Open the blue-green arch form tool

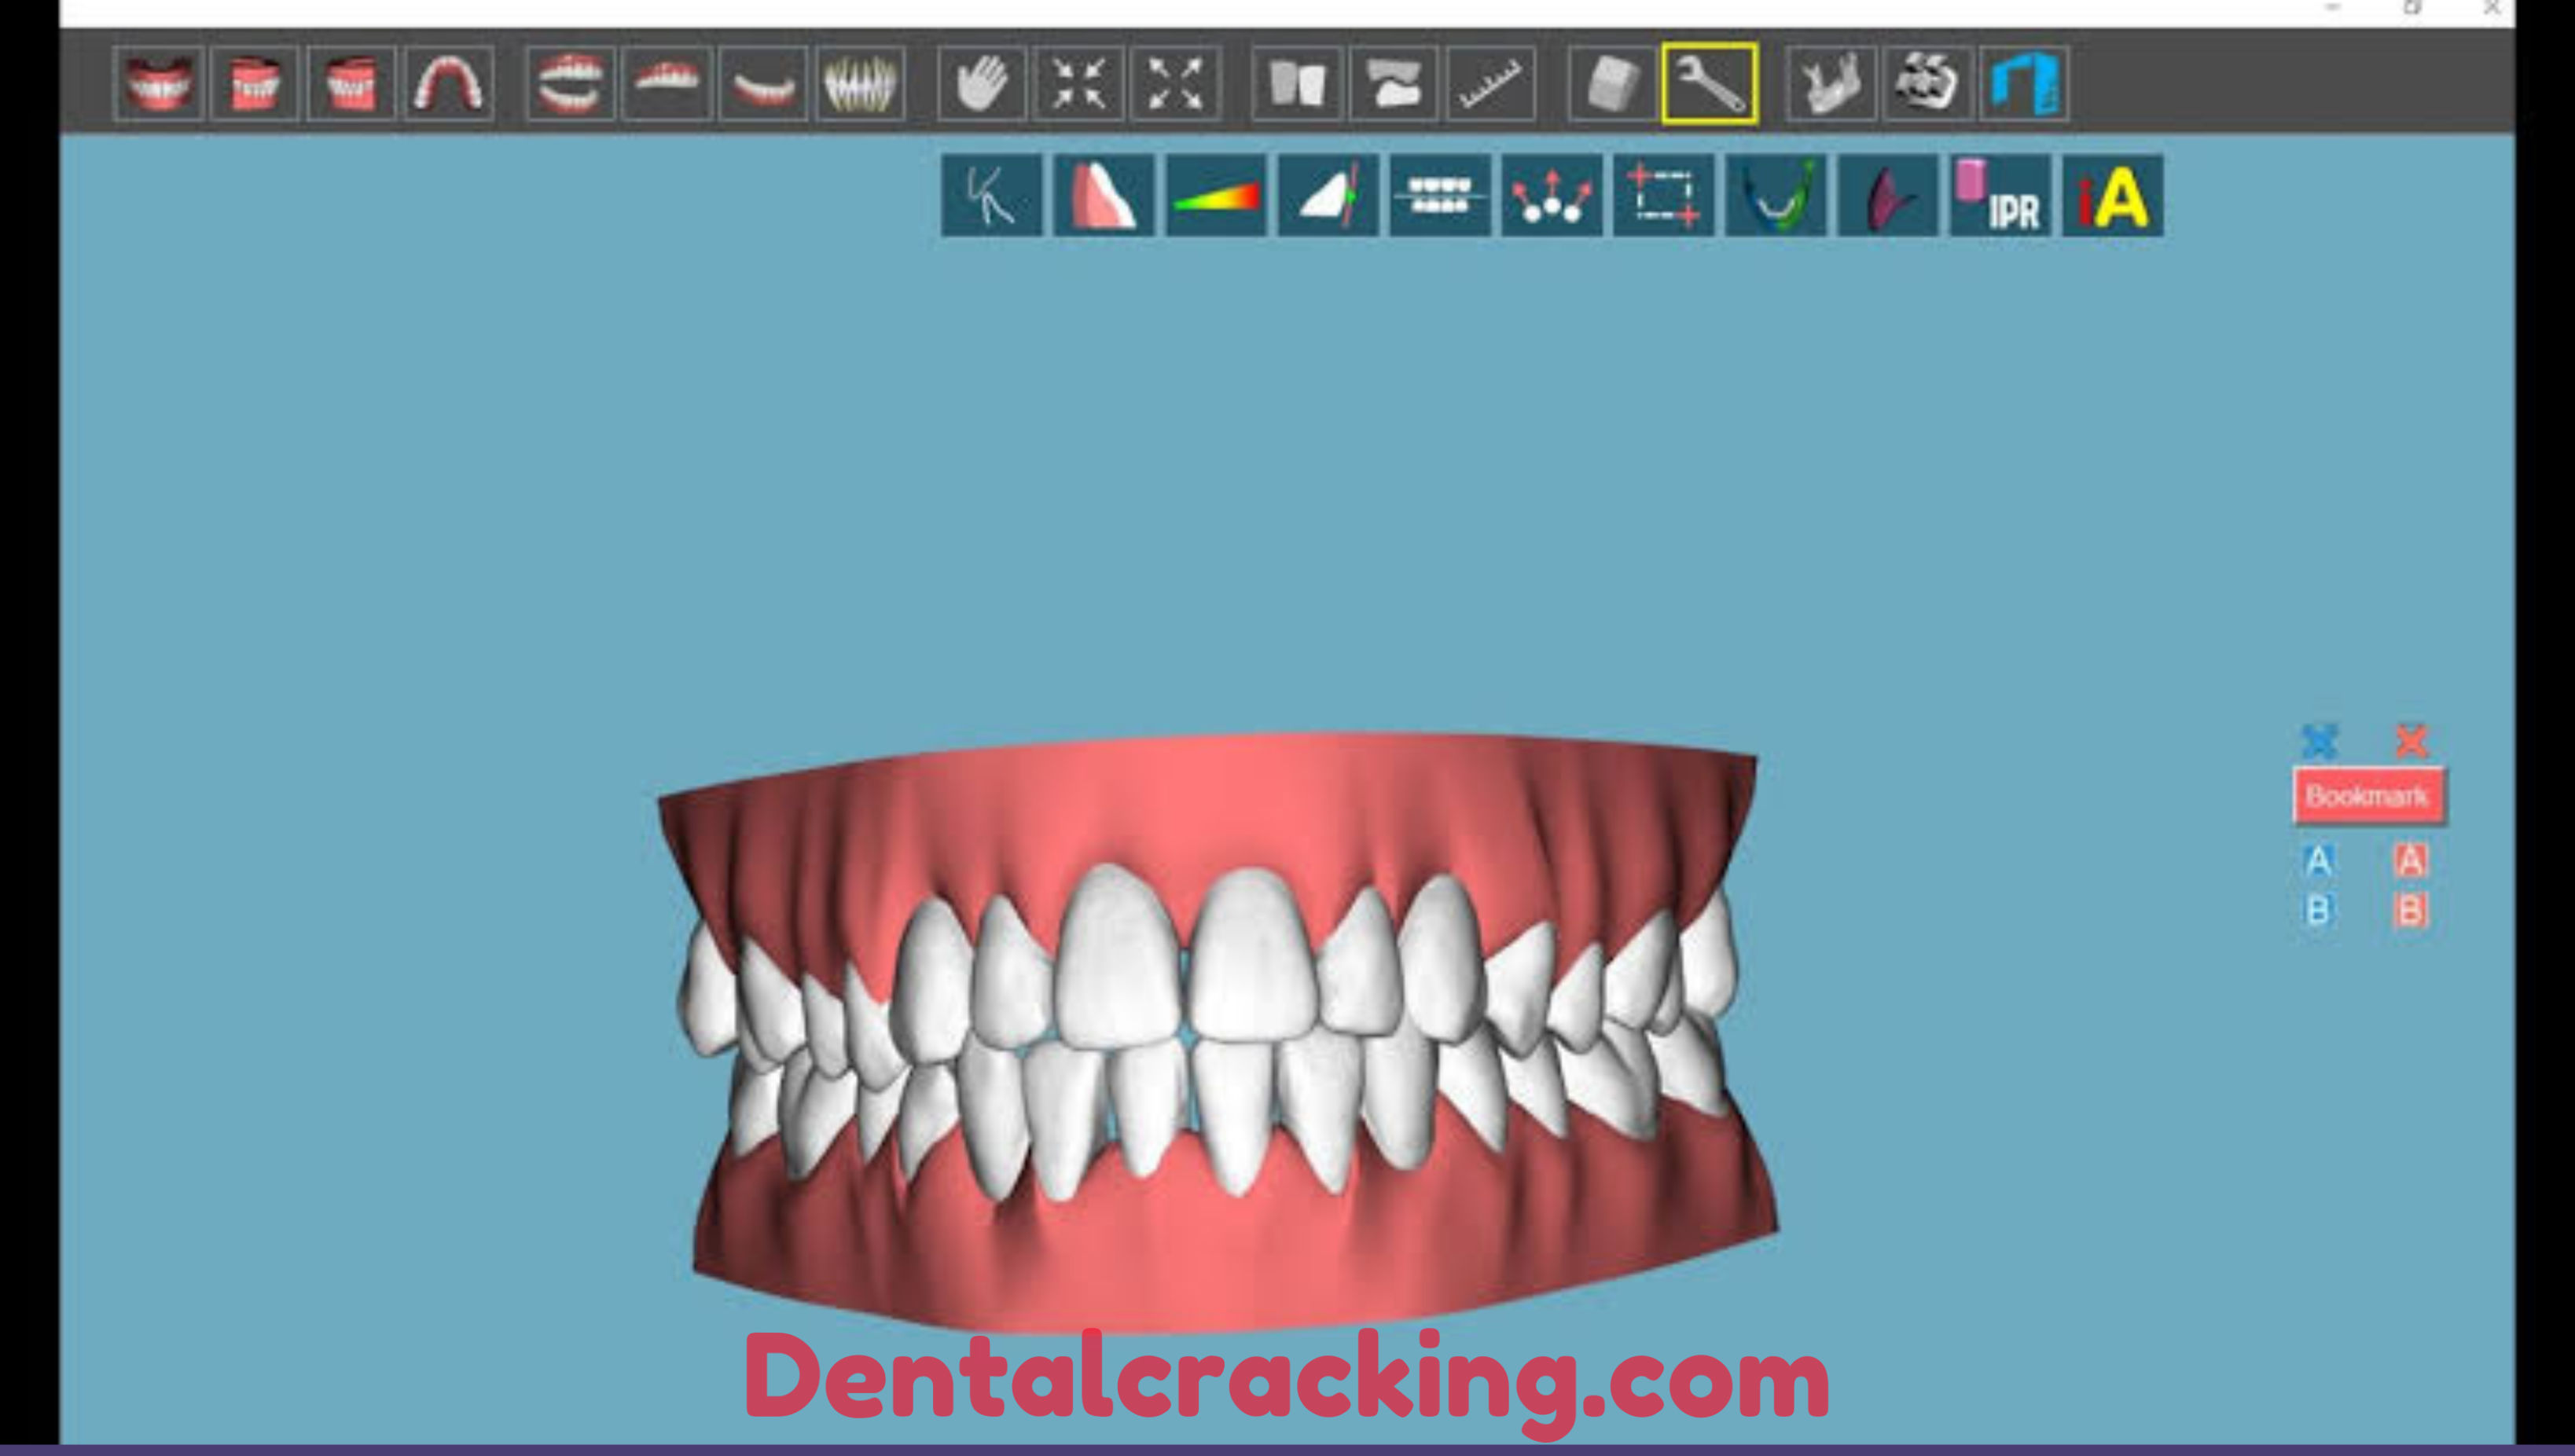point(1775,196)
